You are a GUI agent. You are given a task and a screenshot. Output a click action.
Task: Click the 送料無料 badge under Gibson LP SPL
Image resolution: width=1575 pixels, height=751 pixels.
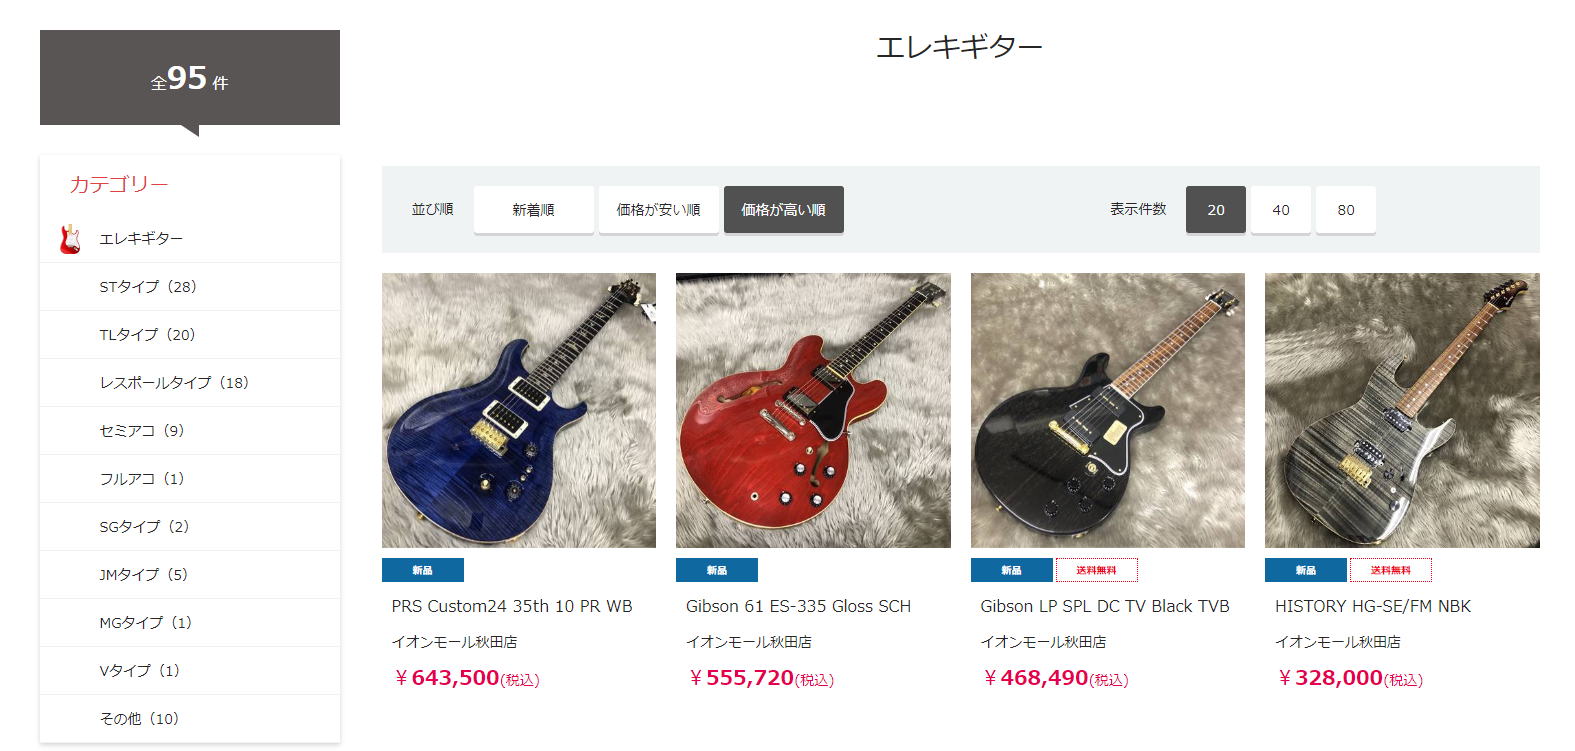coord(1096,570)
